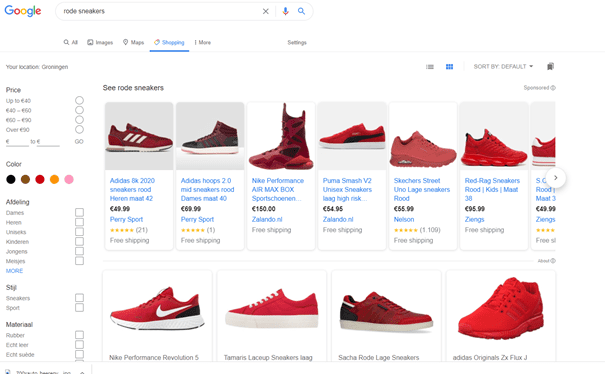The width and height of the screenshot is (605, 374).
Task: Clear the search box with X icon
Action: pos(265,12)
